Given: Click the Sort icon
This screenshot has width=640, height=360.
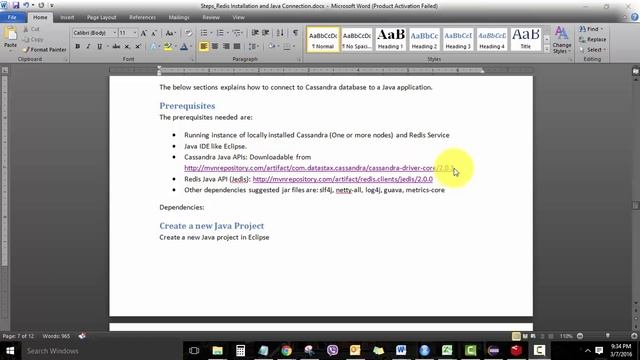Looking at the screenshot, I should click(280, 33).
